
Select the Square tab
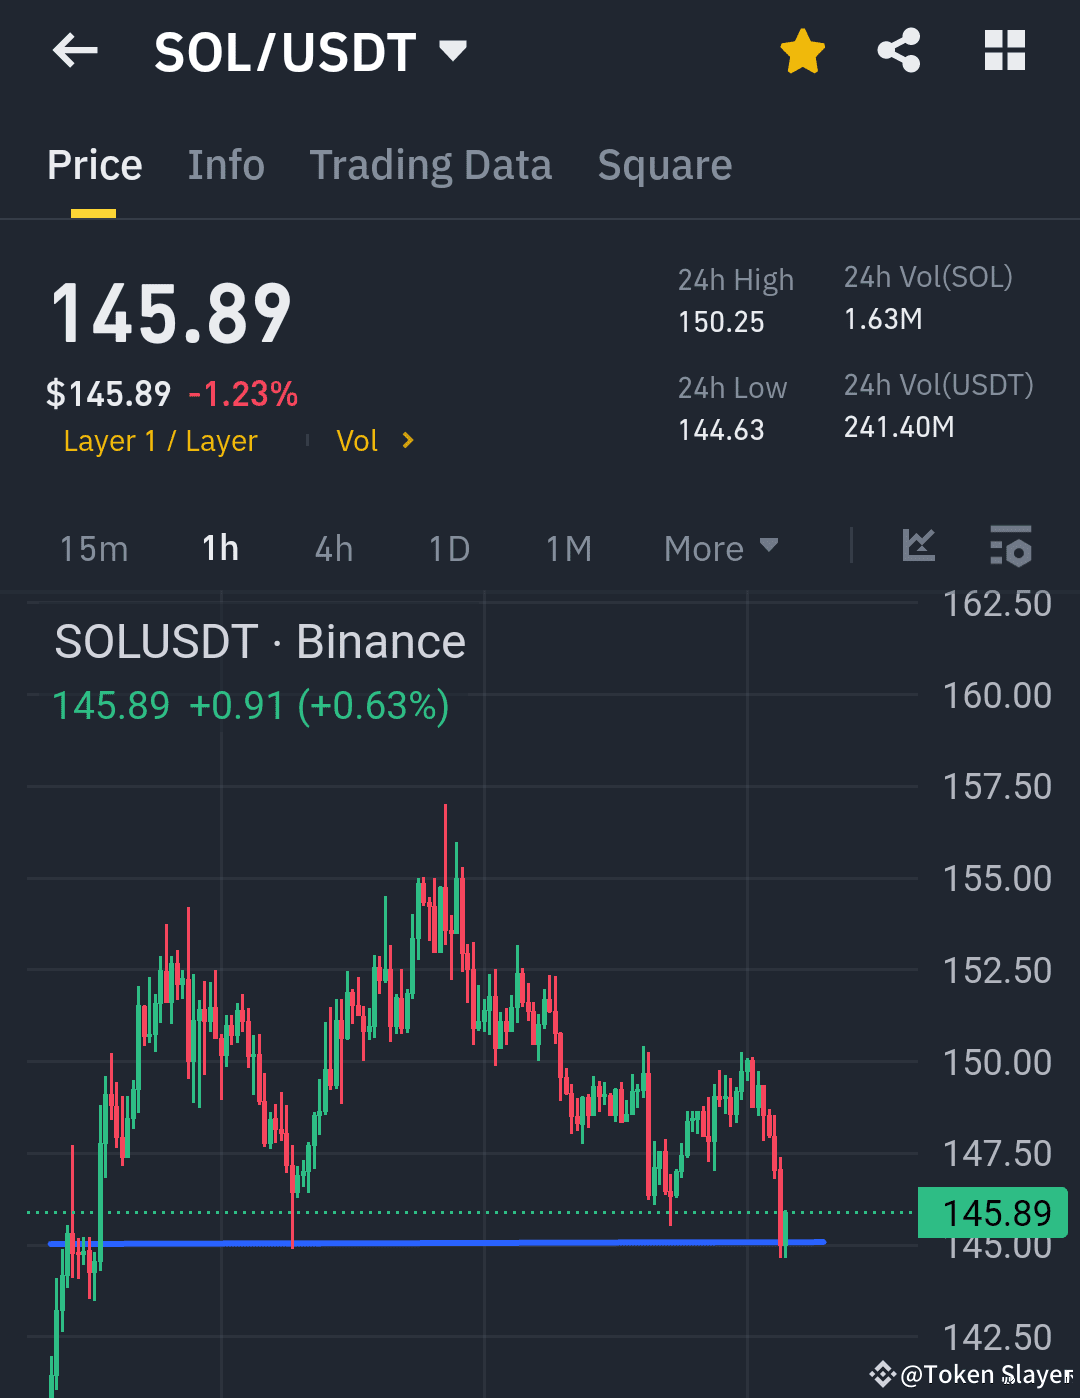pyautogui.click(x=664, y=165)
